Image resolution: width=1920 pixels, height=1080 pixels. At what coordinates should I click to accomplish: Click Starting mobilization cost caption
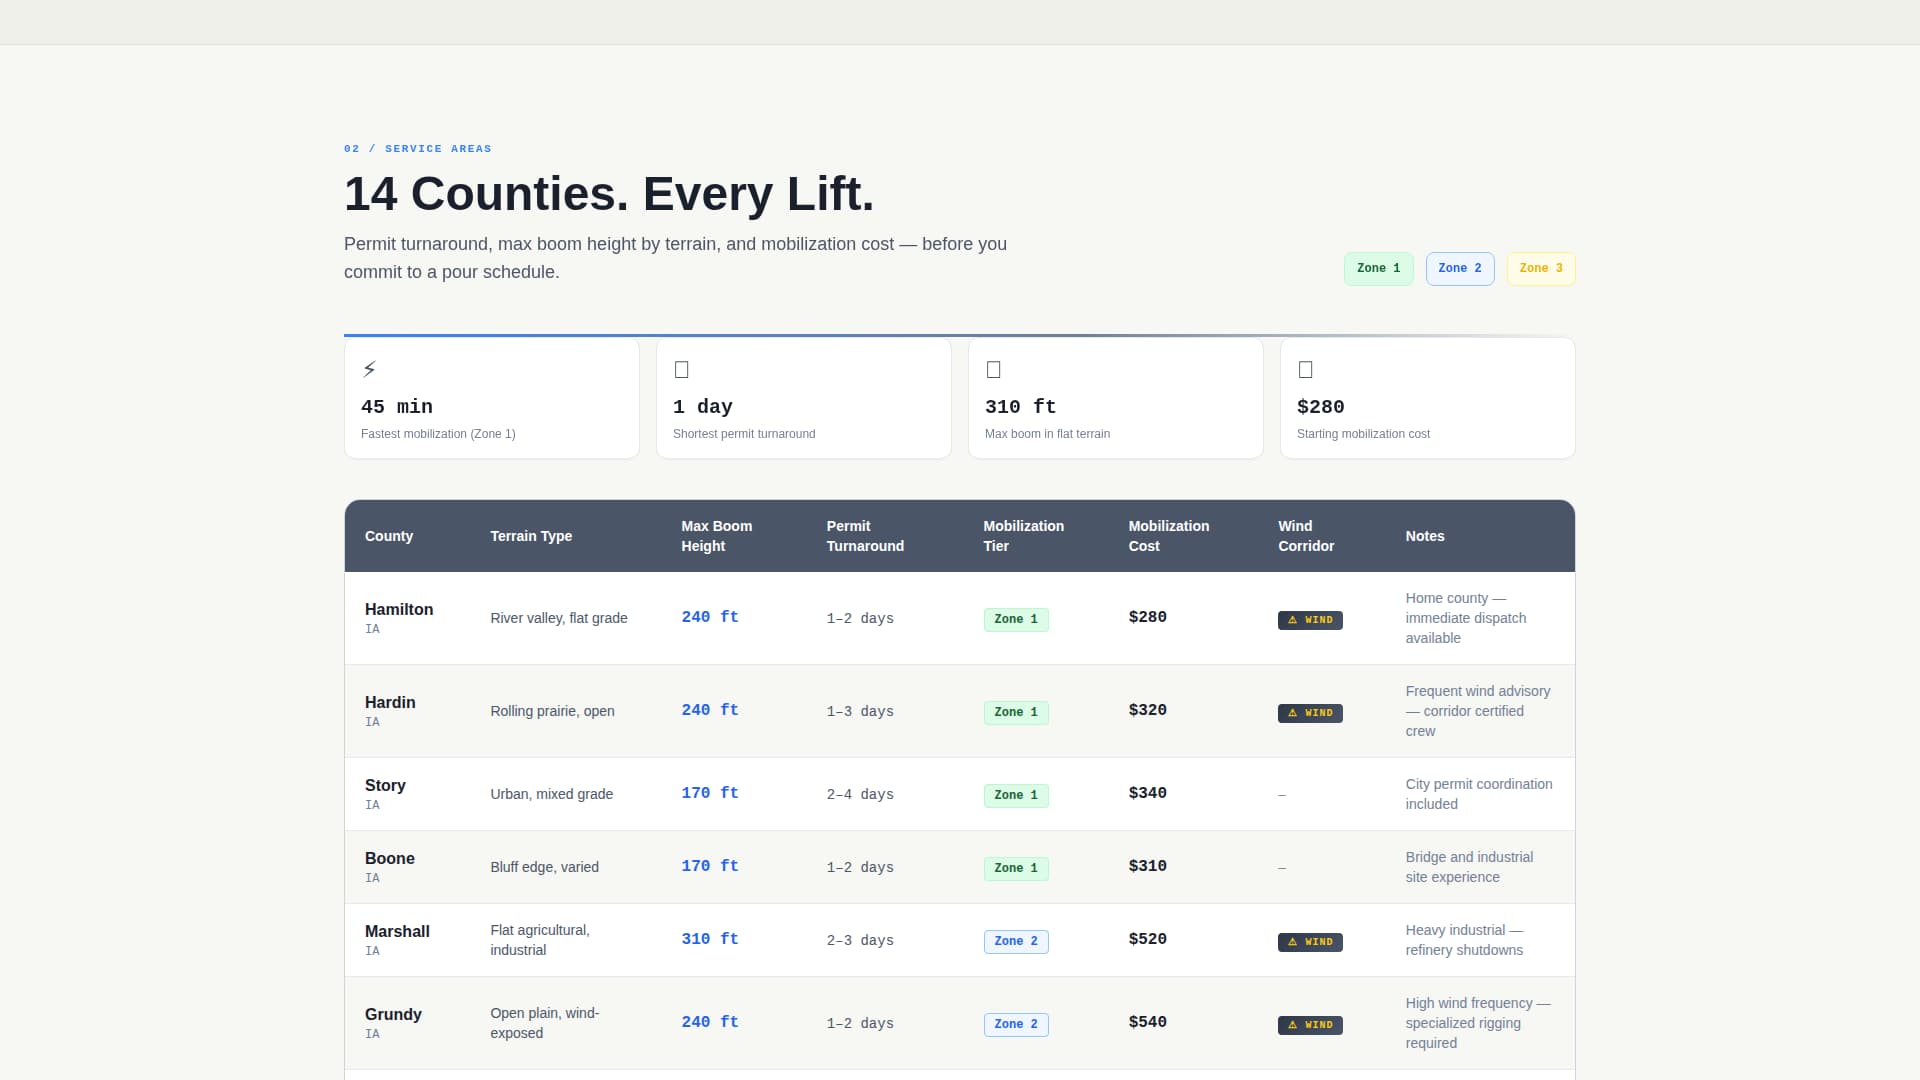(x=1363, y=434)
